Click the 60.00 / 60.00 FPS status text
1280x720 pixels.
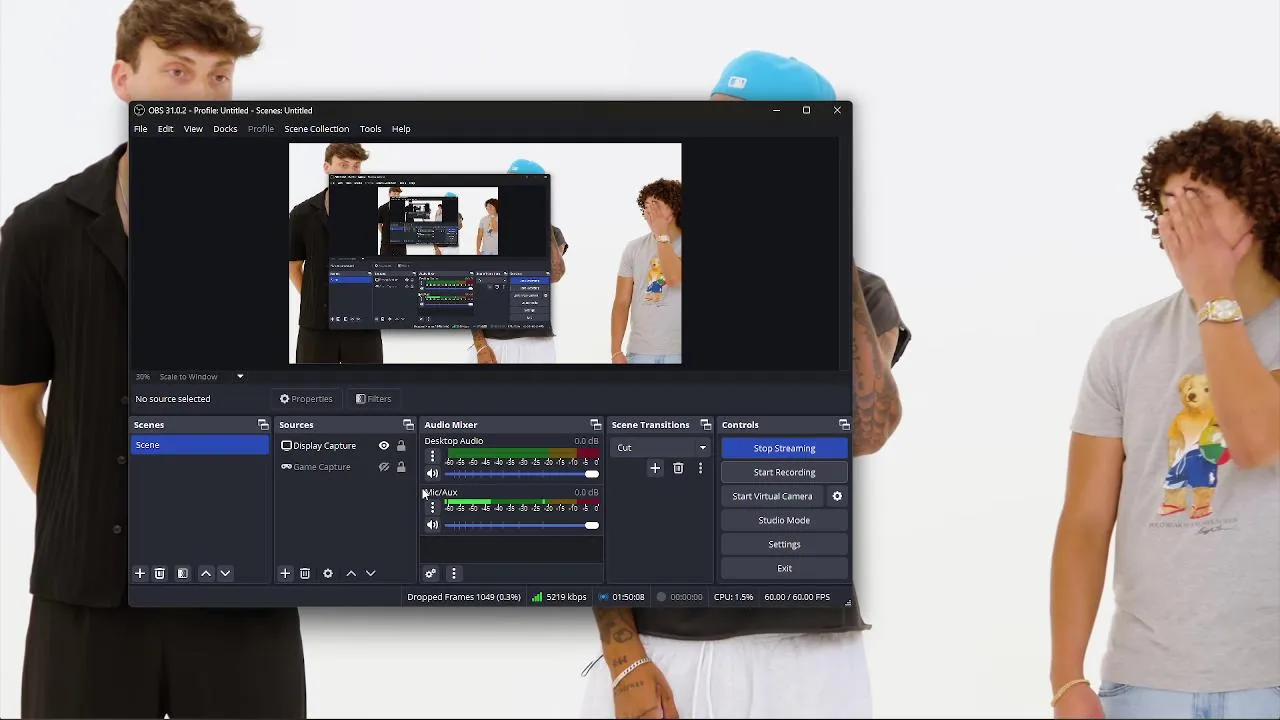(797, 597)
